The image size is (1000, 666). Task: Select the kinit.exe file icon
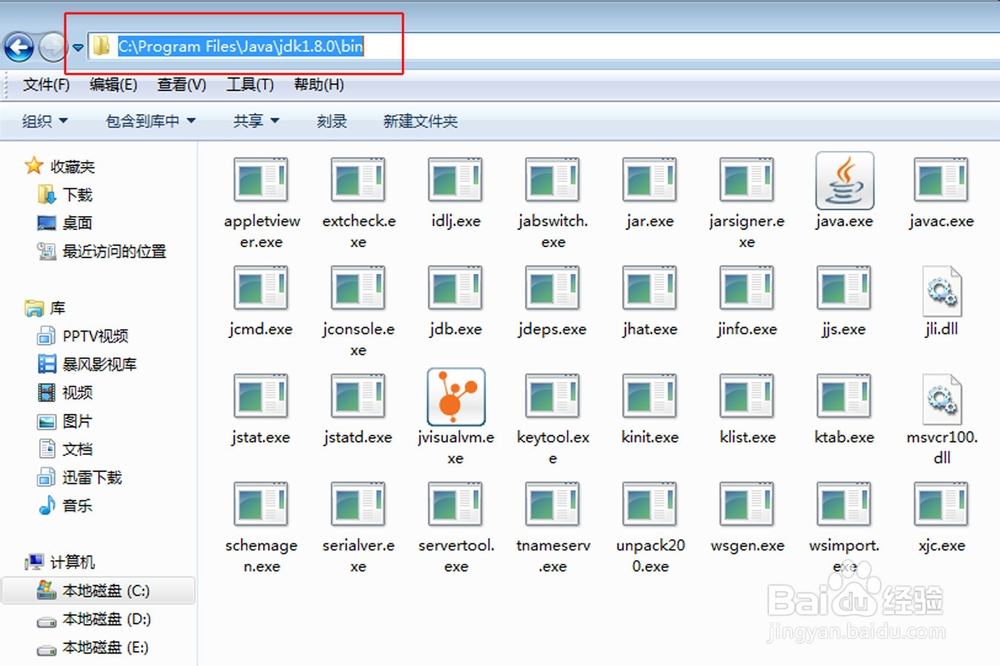[649, 396]
